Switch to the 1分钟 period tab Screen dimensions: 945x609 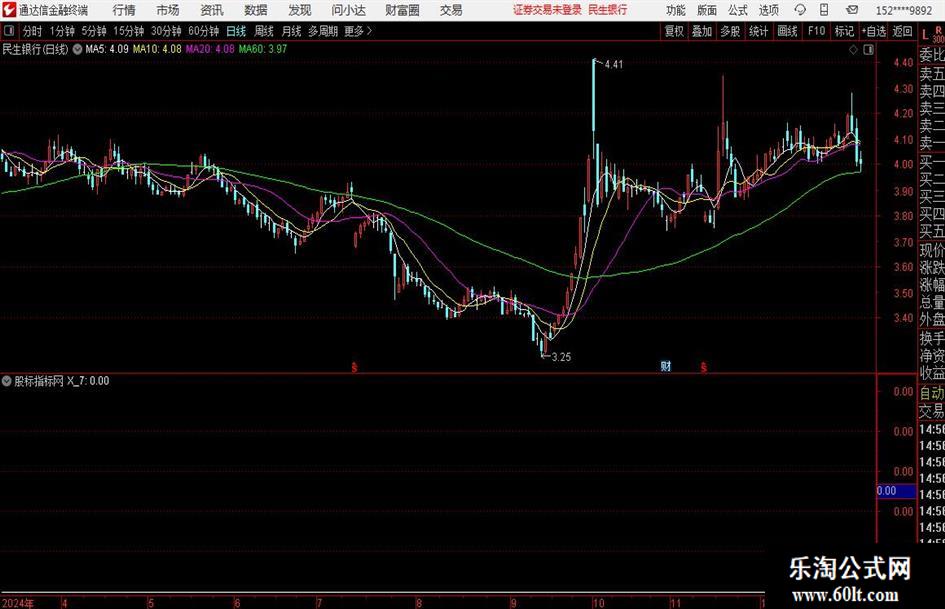61,31
